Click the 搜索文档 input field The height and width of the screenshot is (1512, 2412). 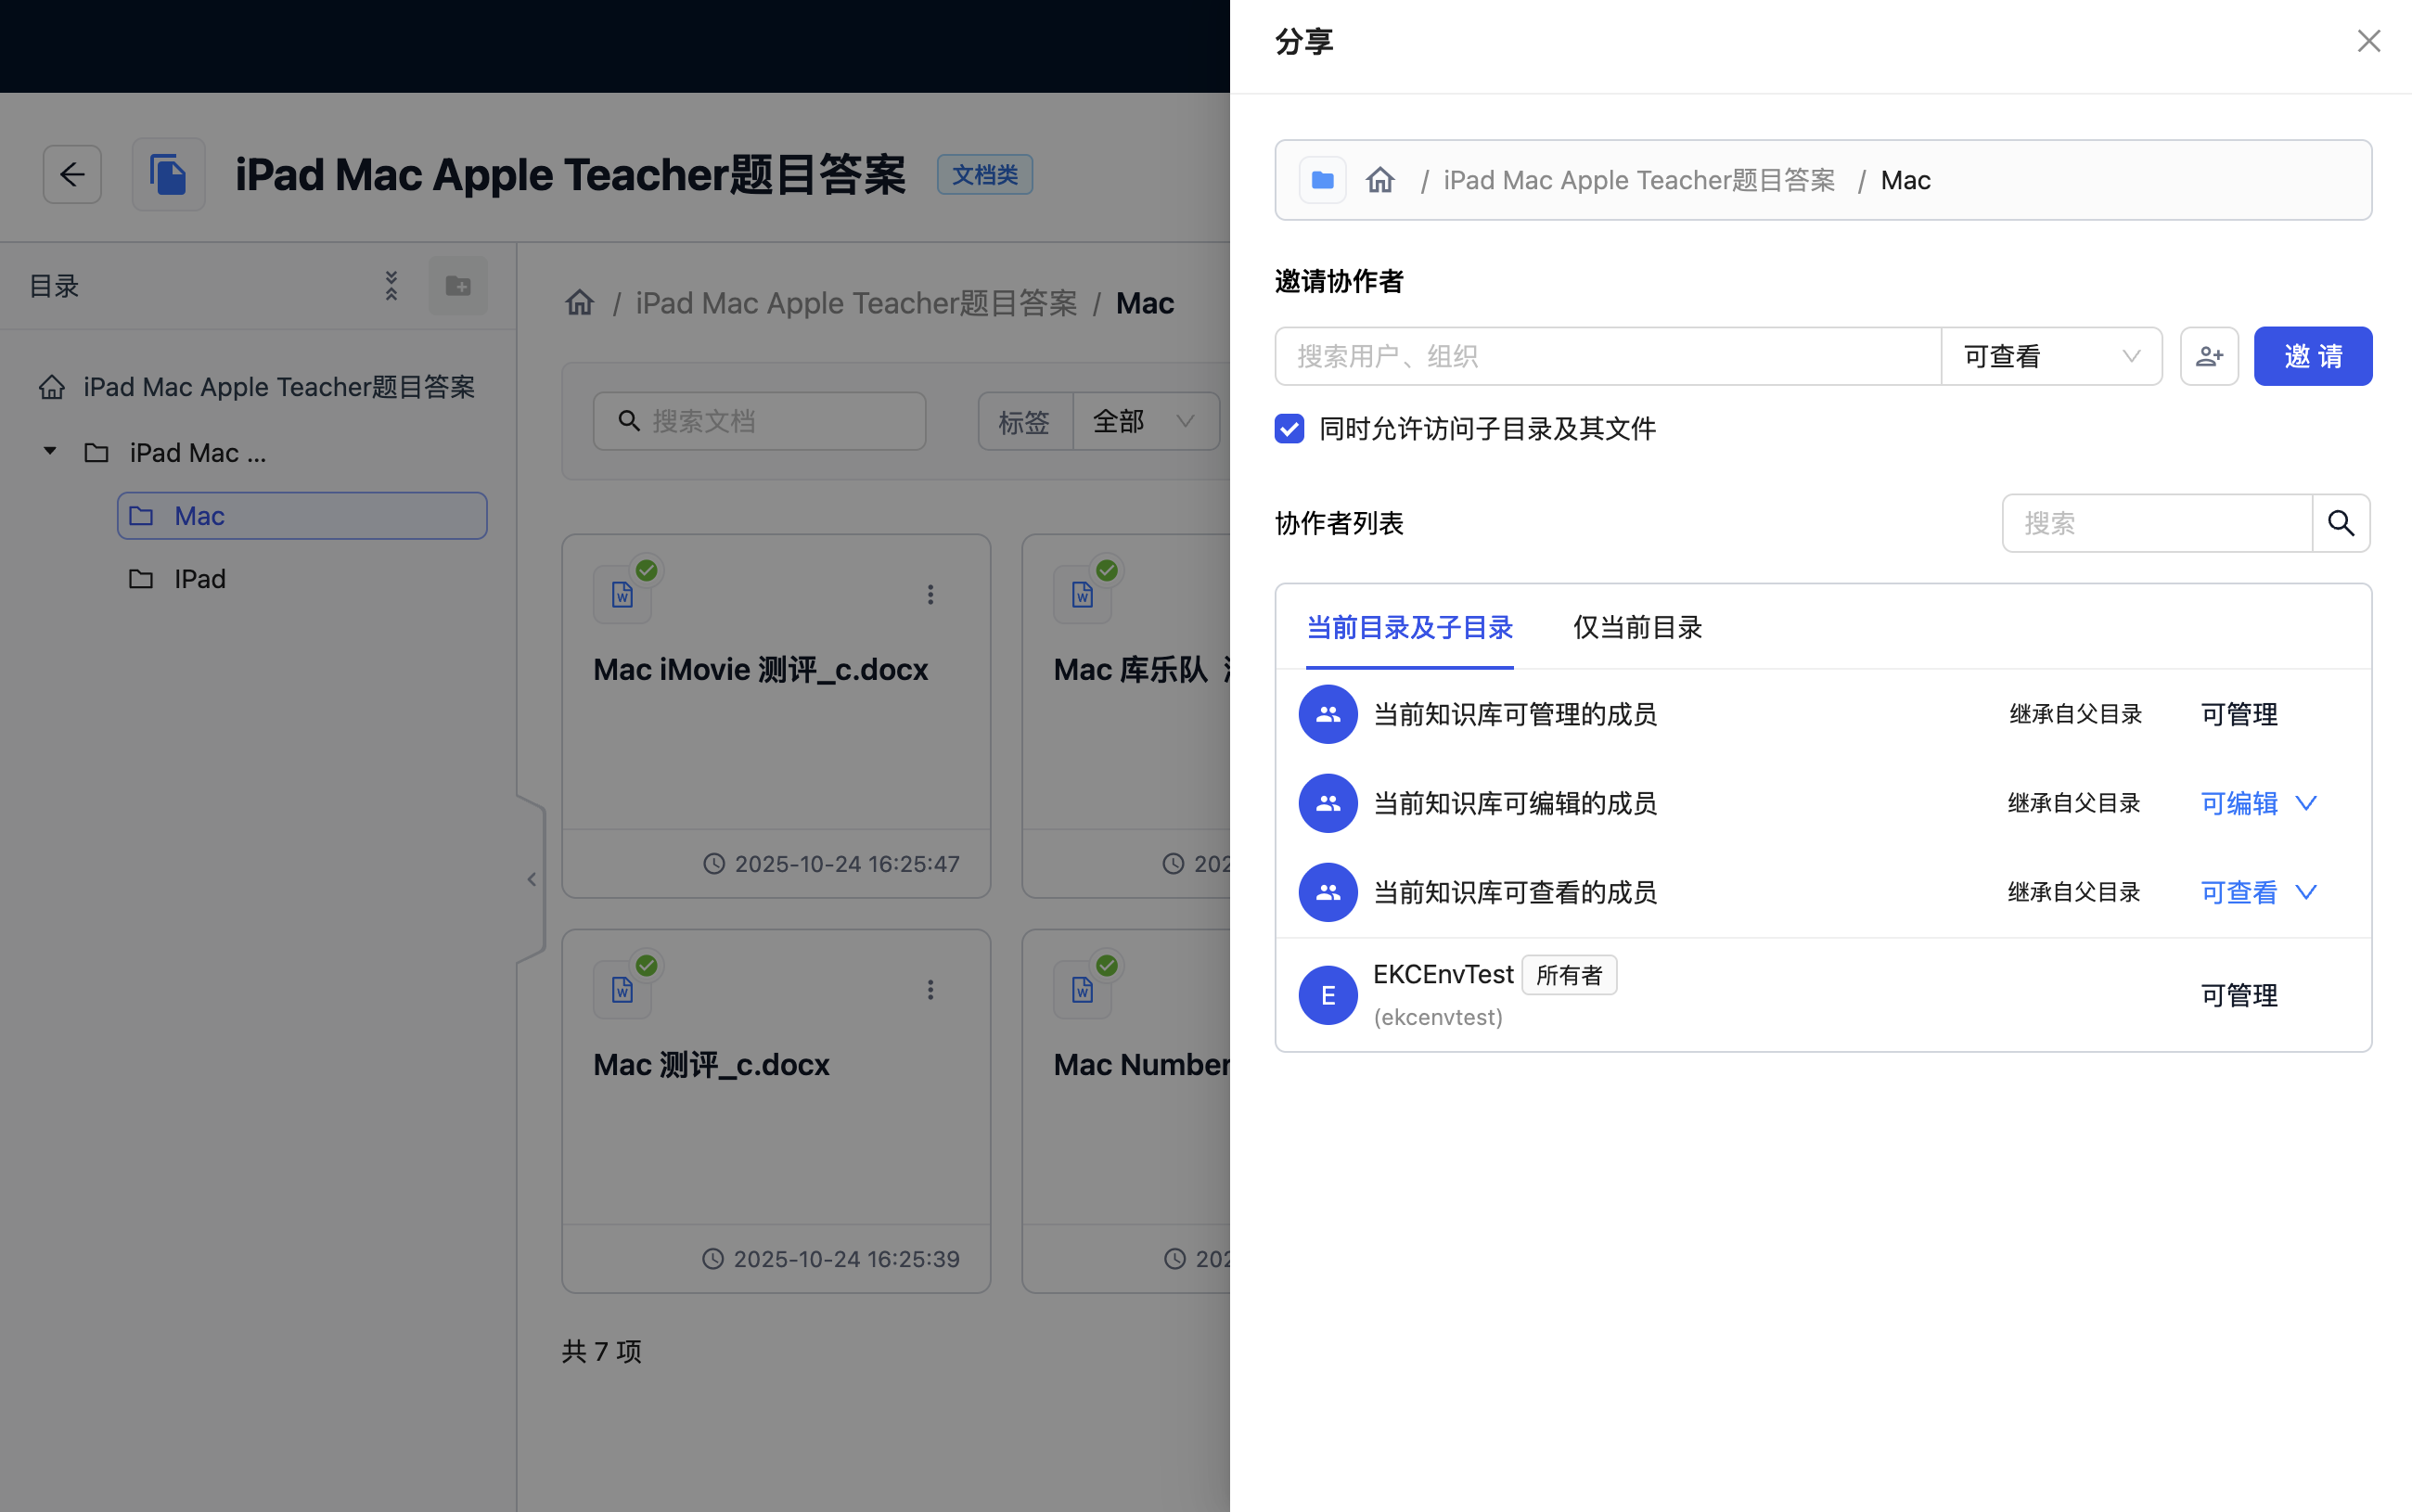tap(760, 421)
